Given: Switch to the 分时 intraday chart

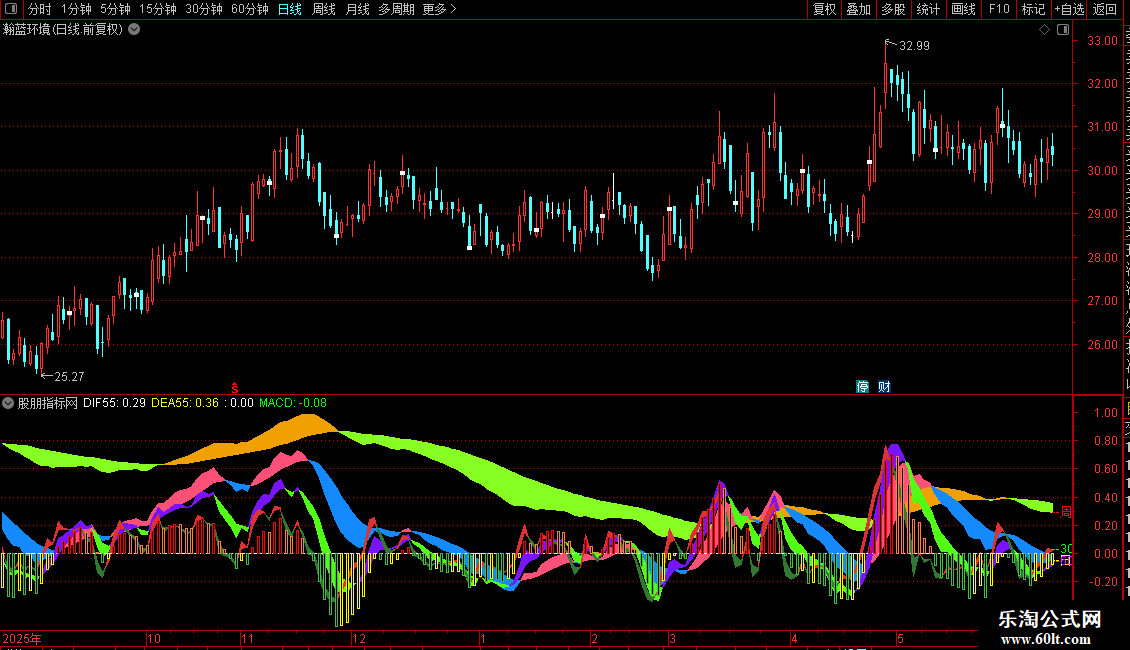Looking at the screenshot, I should (40, 9).
